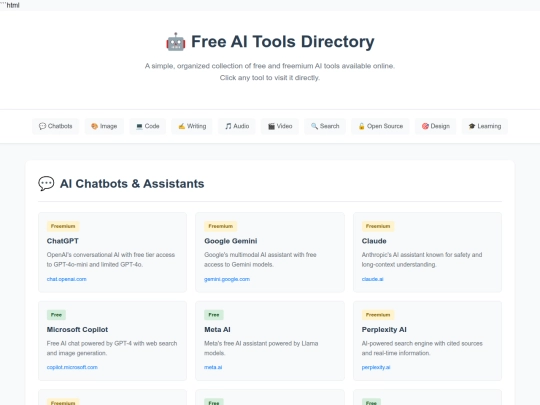The image size is (540, 405).
Task: Select the Video category pill
Action: pos(280,126)
